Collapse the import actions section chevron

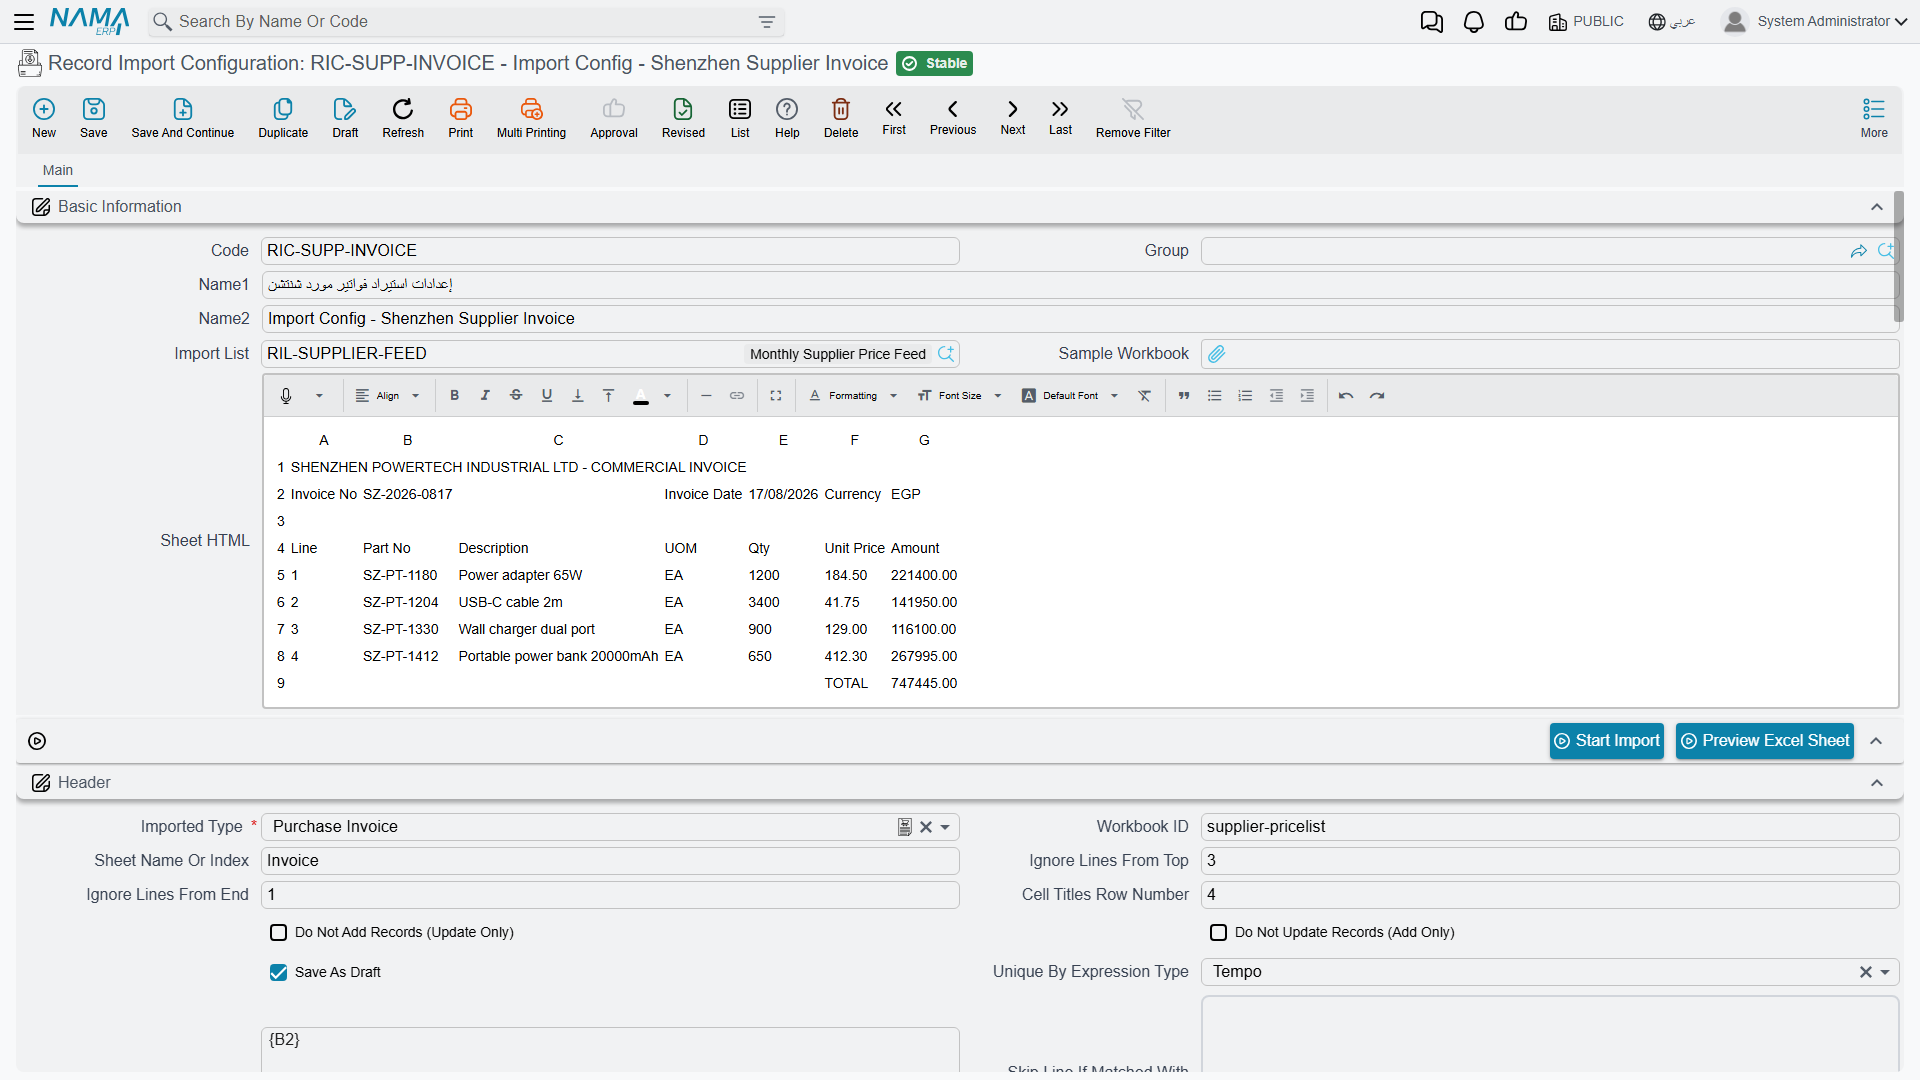click(1877, 741)
